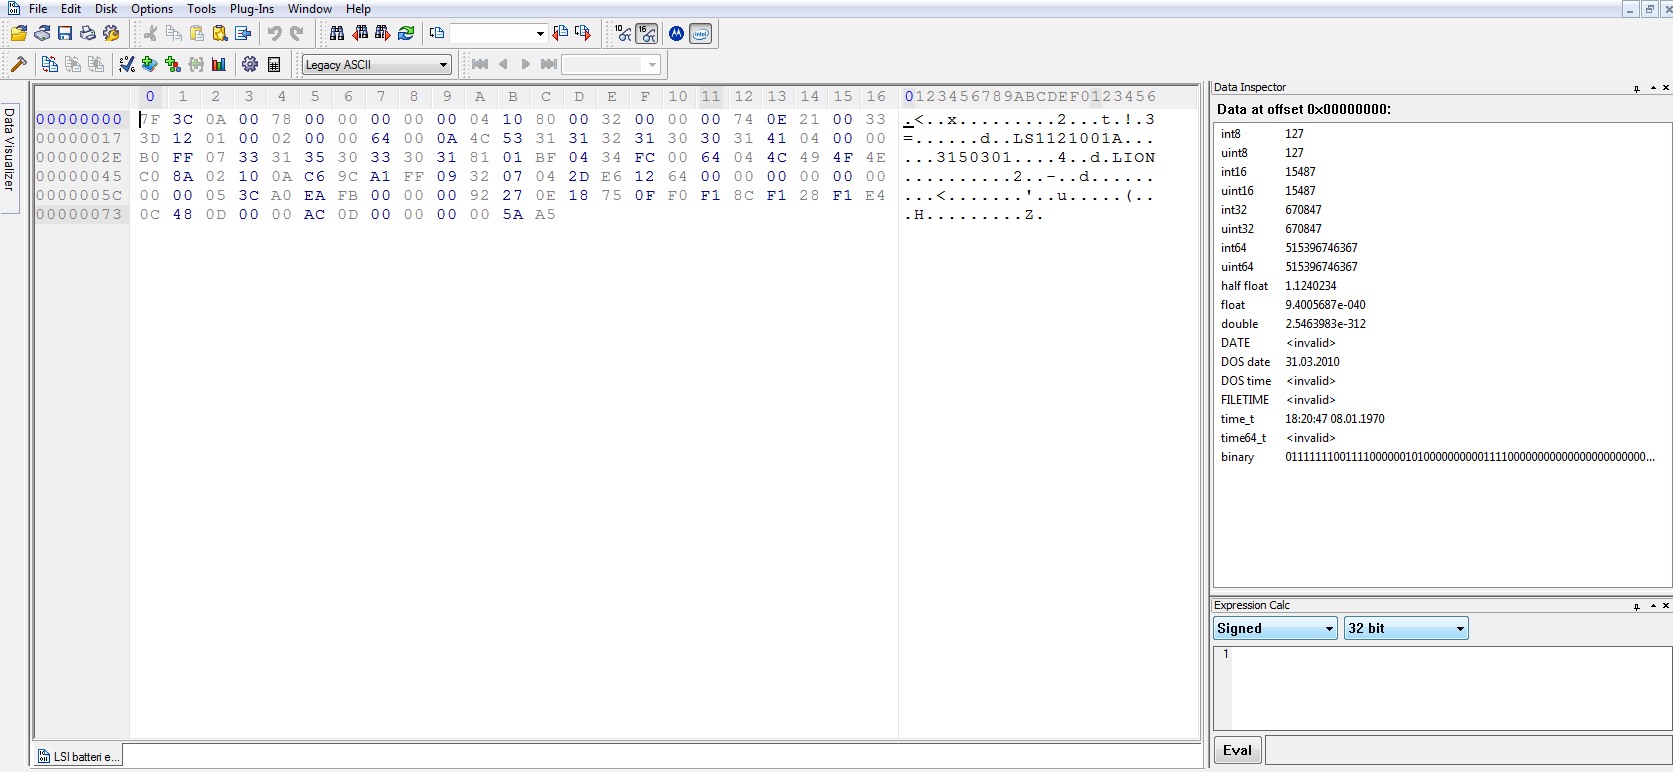Toggle Intel little-endian byte order
The width and height of the screenshot is (1673, 772).
701,34
